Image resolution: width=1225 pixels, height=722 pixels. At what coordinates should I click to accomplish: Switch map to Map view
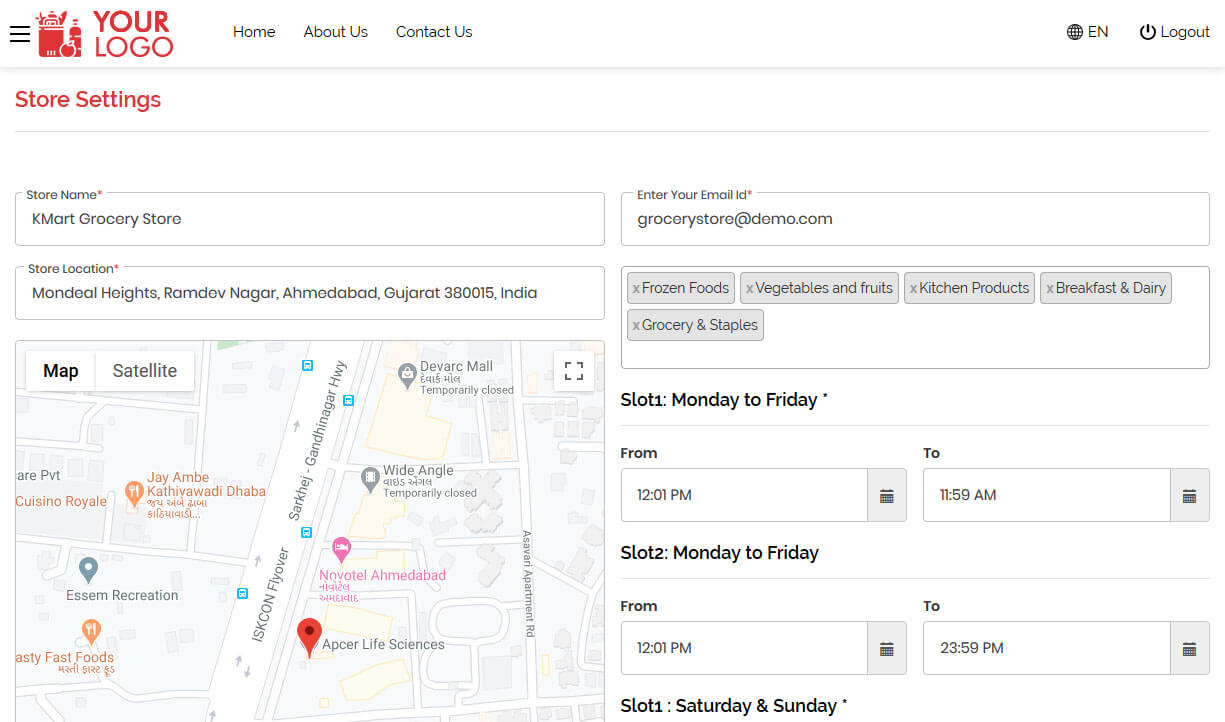61,371
